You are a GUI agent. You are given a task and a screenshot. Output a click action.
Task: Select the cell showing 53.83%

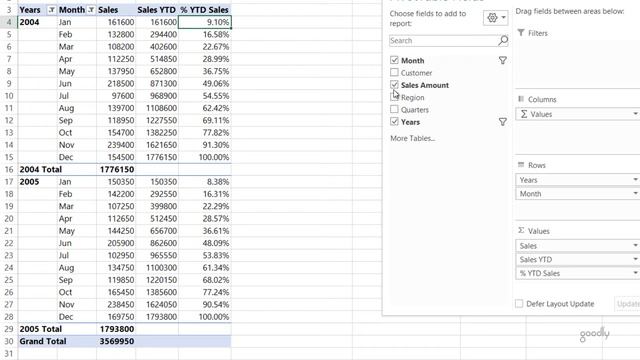tap(204, 255)
